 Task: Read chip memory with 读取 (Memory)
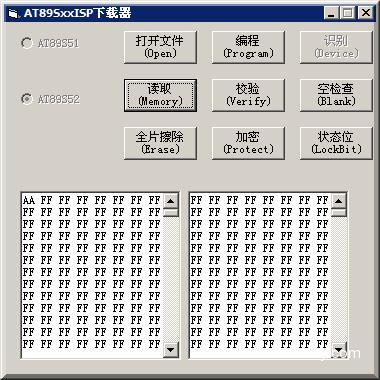(x=160, y=95)
